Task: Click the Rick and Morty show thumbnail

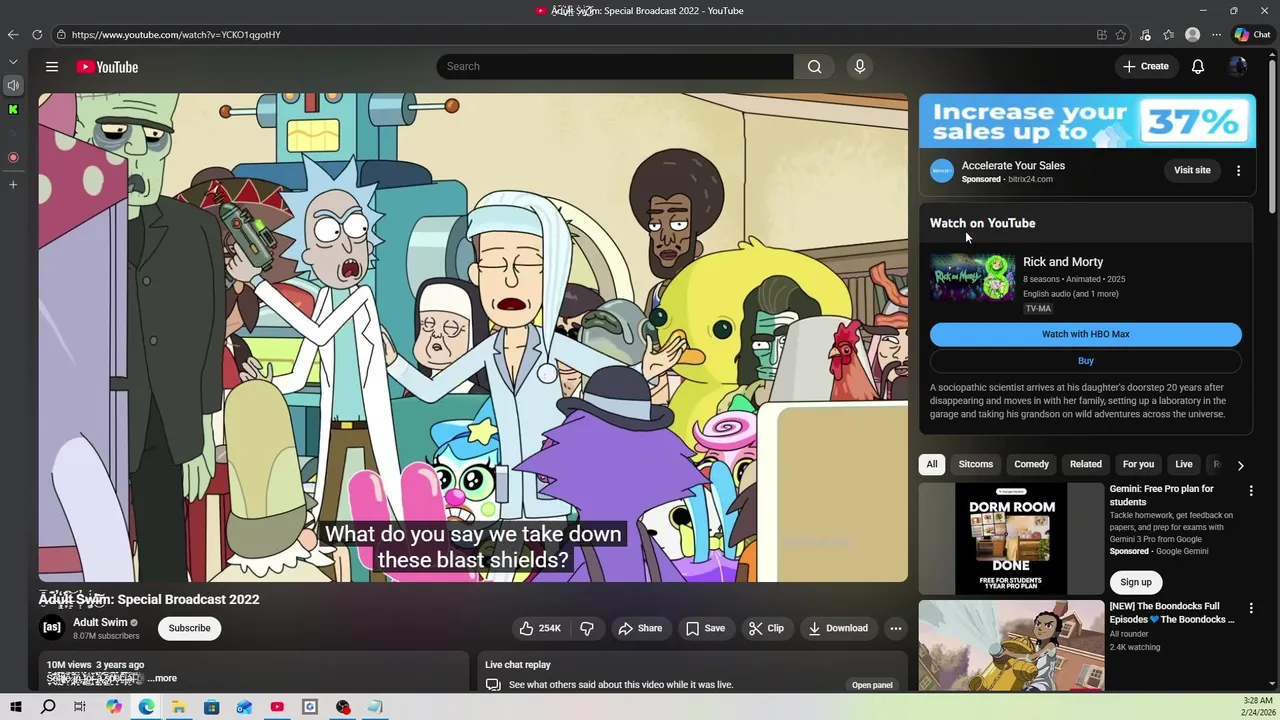Action: coord(972,277)
